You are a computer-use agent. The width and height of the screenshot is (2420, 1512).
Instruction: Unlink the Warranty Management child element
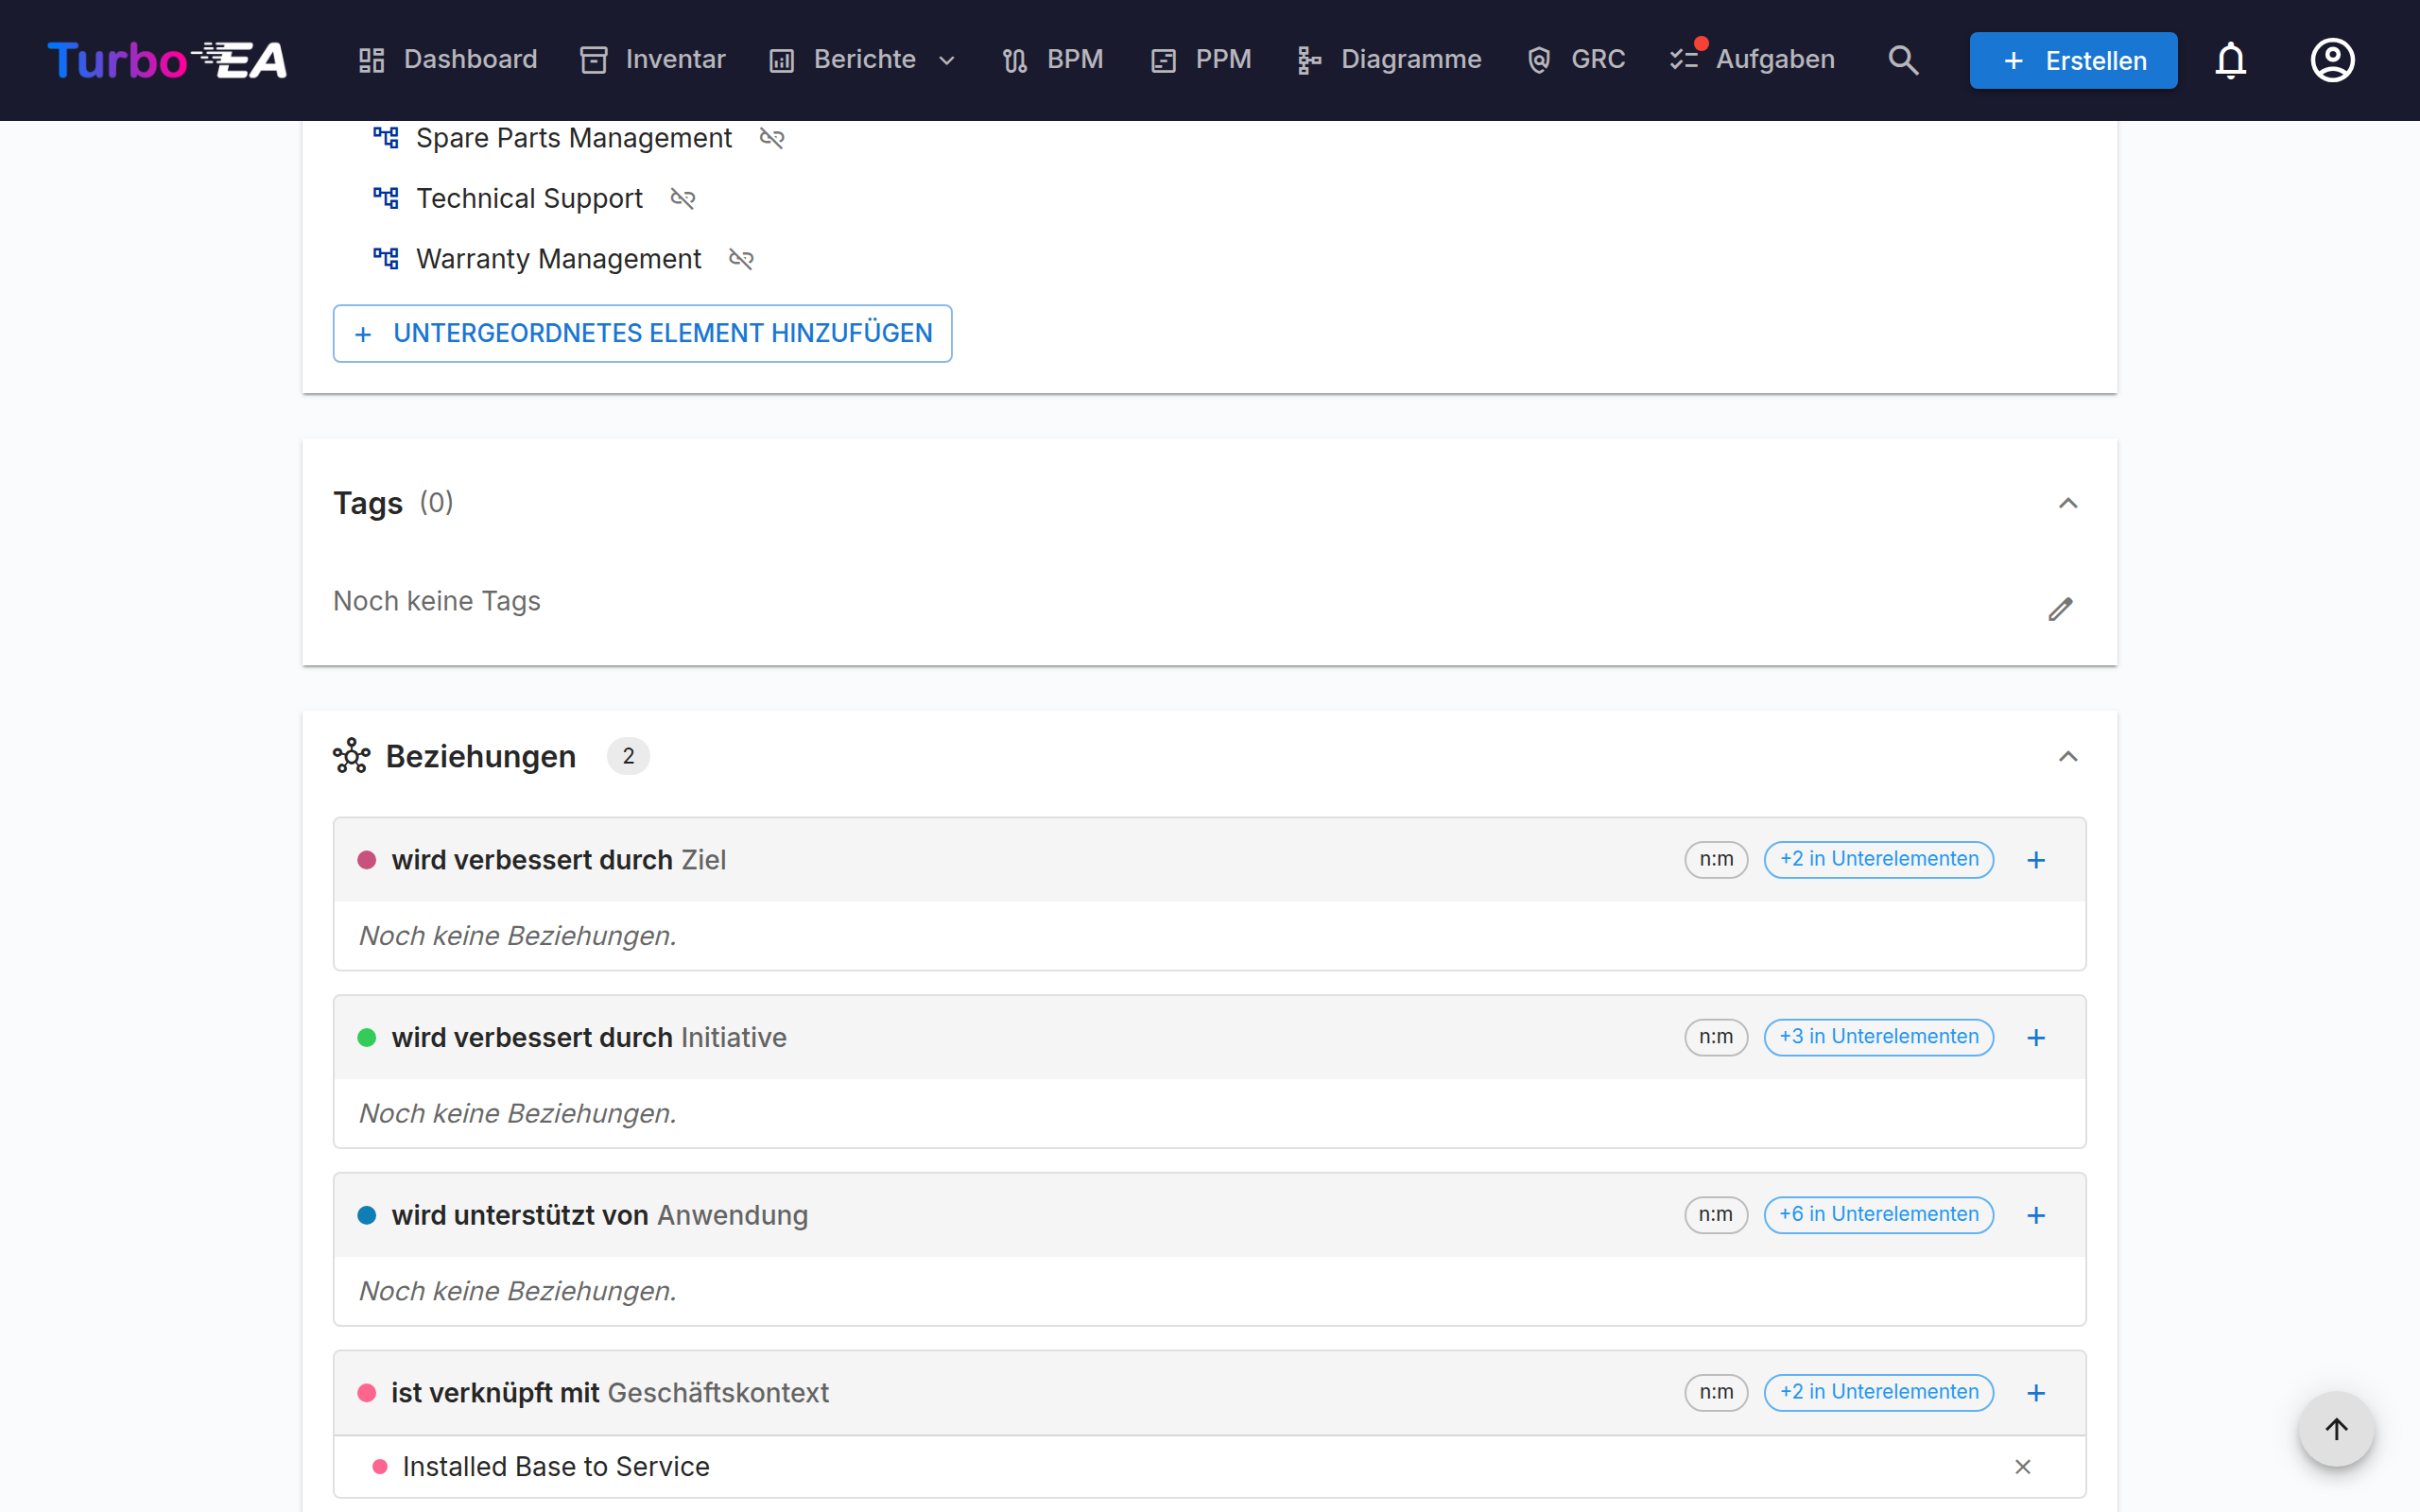[x=741, y=259]
